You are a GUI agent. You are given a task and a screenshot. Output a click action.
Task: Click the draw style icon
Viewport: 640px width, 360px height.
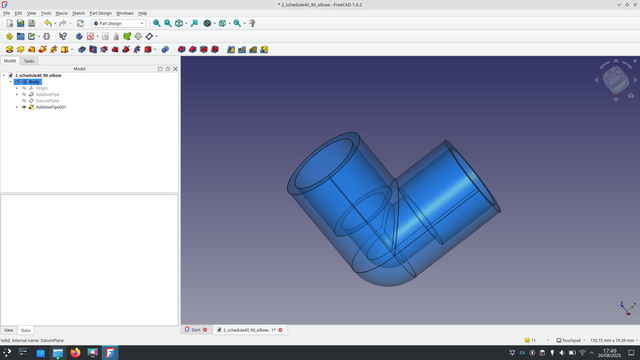click(x=207, y=23)
